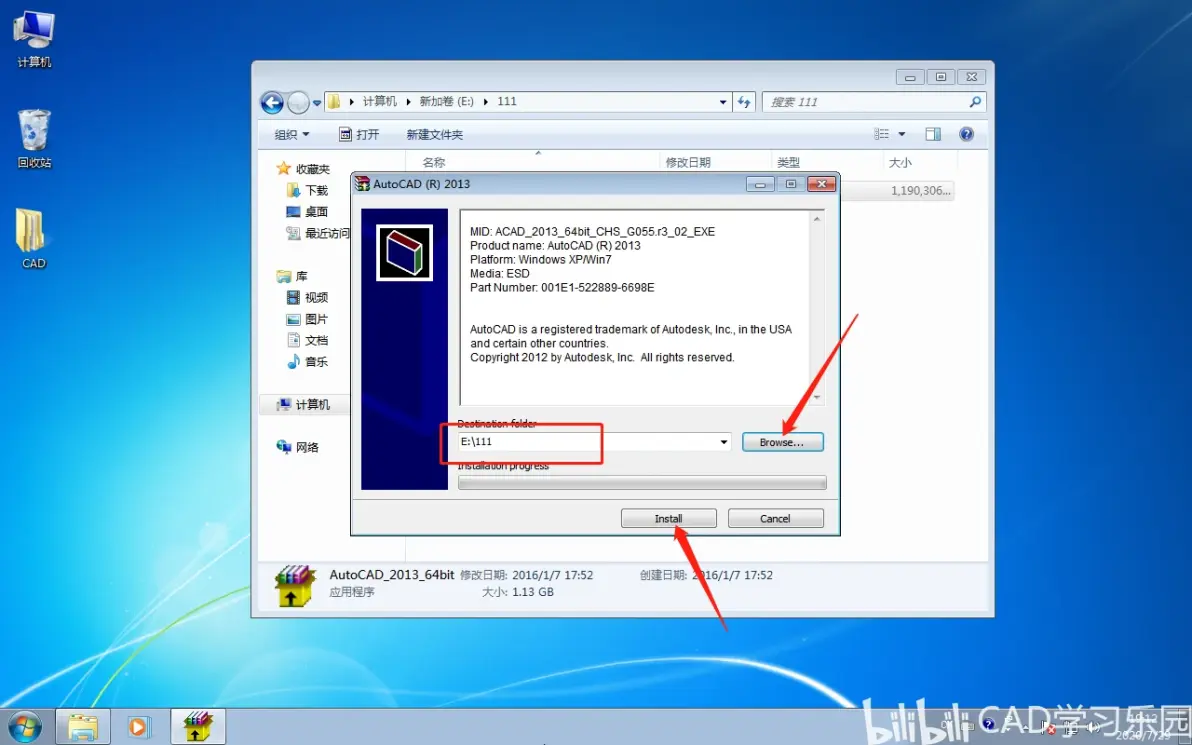Go back in the Explorer window

[x=272, y=102]
